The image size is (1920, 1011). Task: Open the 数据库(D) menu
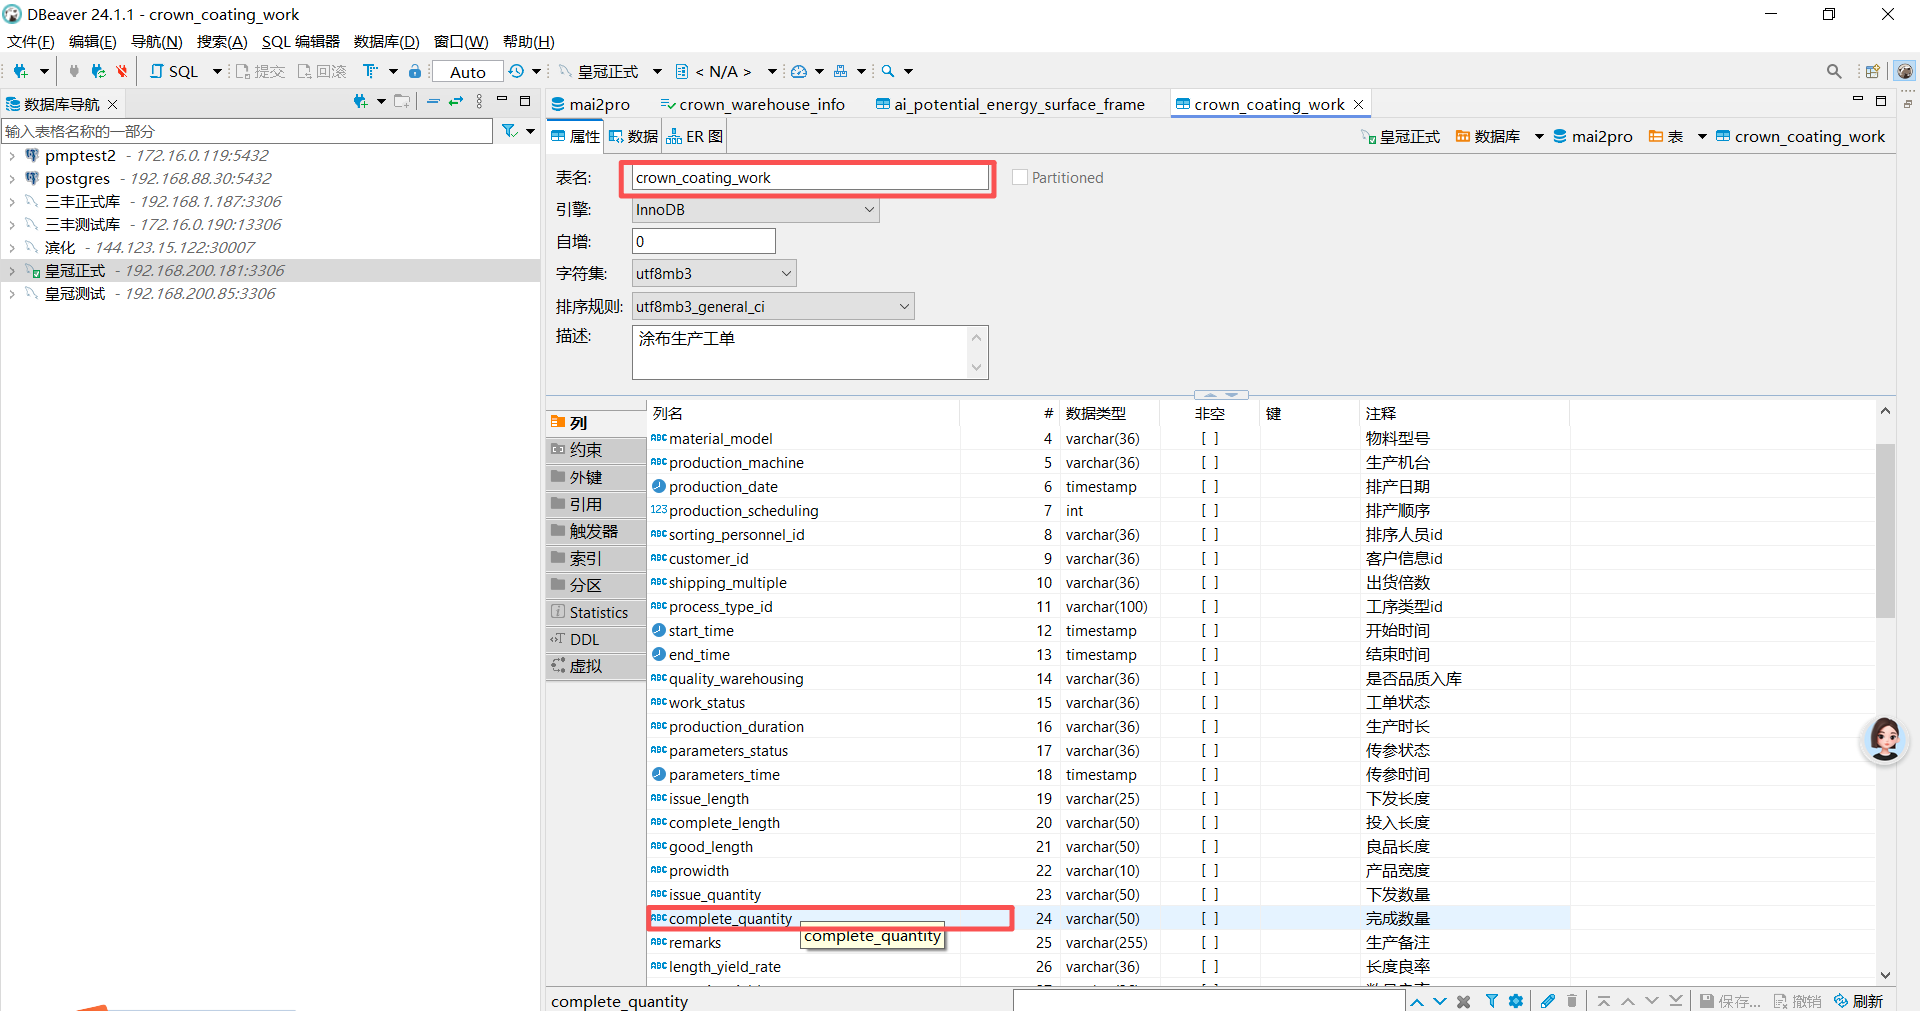pos(386,41)
